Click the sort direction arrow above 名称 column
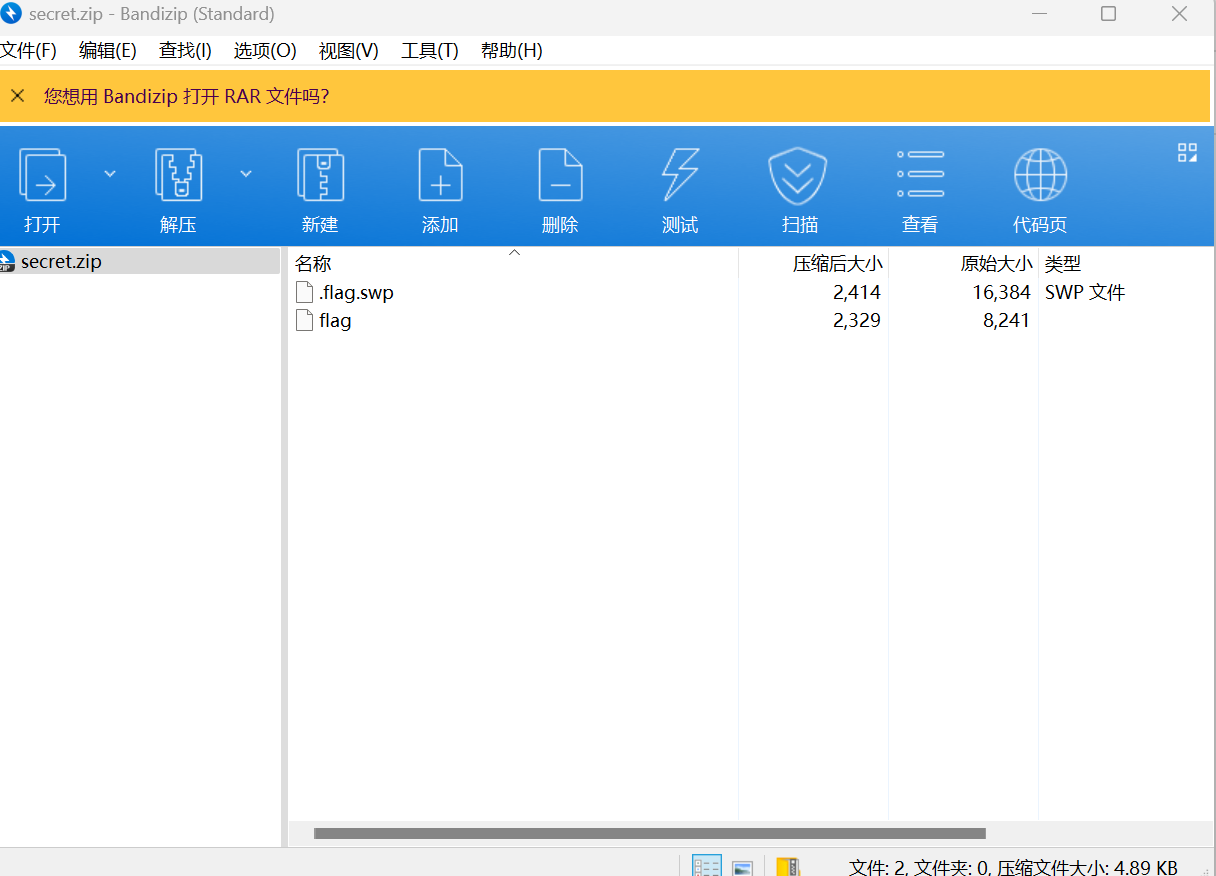The image size is (1216, 876). (x=515, y=252)
